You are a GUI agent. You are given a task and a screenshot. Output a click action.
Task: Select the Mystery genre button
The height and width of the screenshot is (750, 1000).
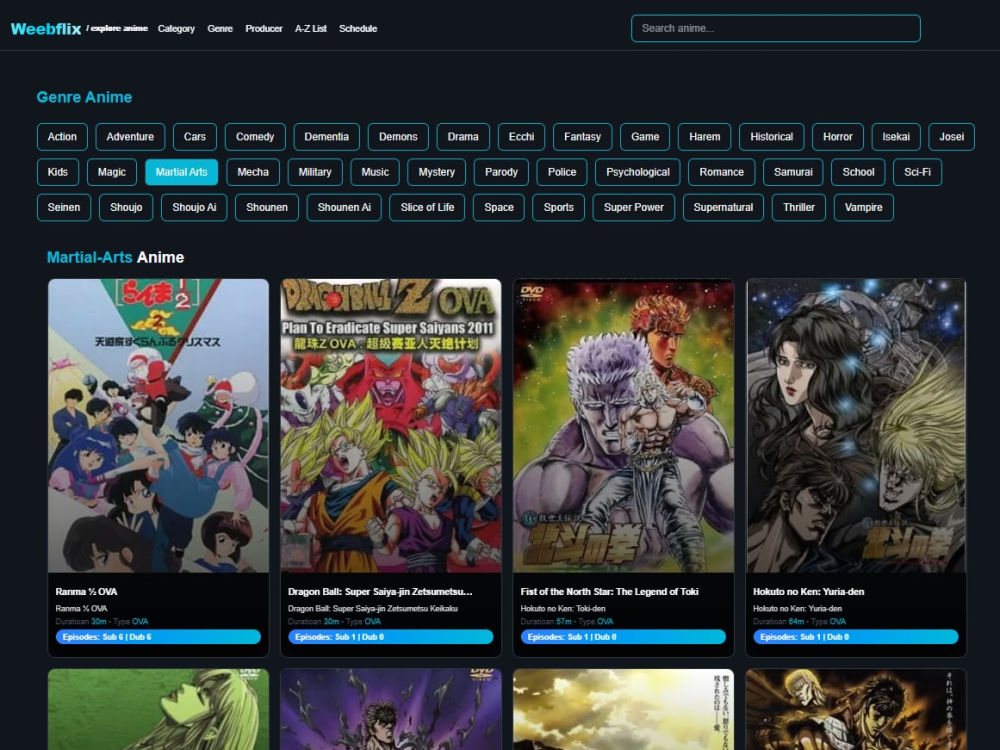point(437,172)
